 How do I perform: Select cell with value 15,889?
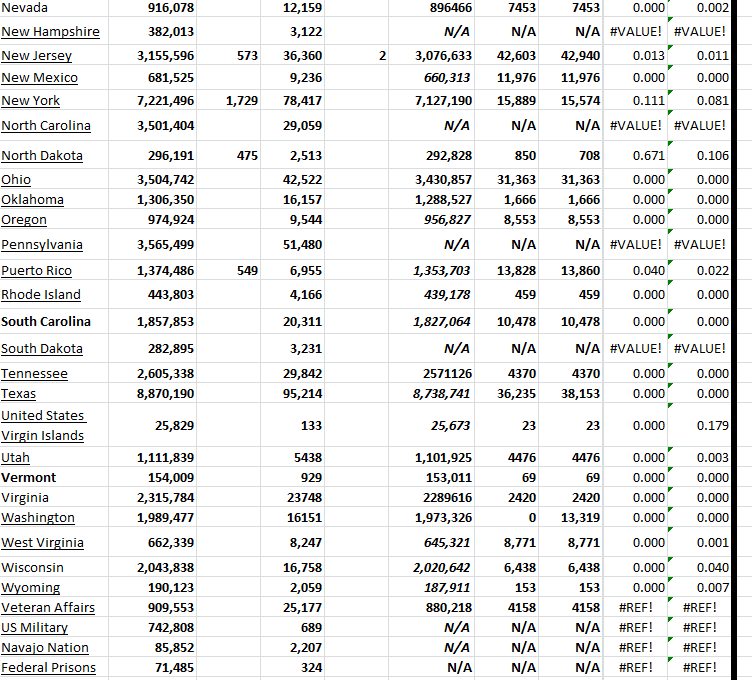507,101
